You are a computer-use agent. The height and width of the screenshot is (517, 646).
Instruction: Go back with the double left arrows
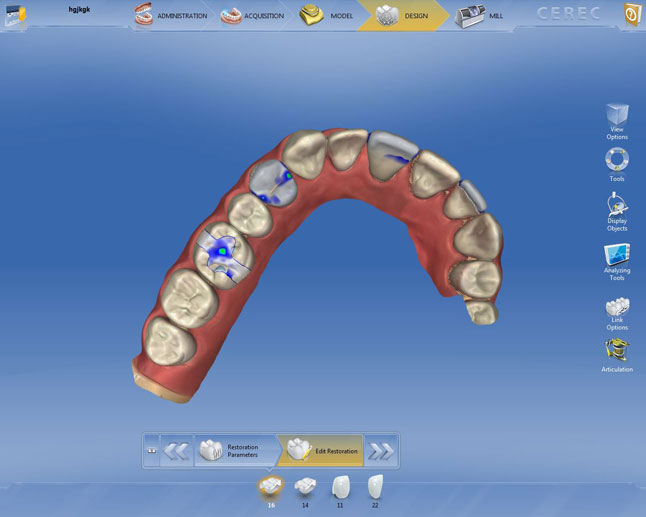(176, 451)
